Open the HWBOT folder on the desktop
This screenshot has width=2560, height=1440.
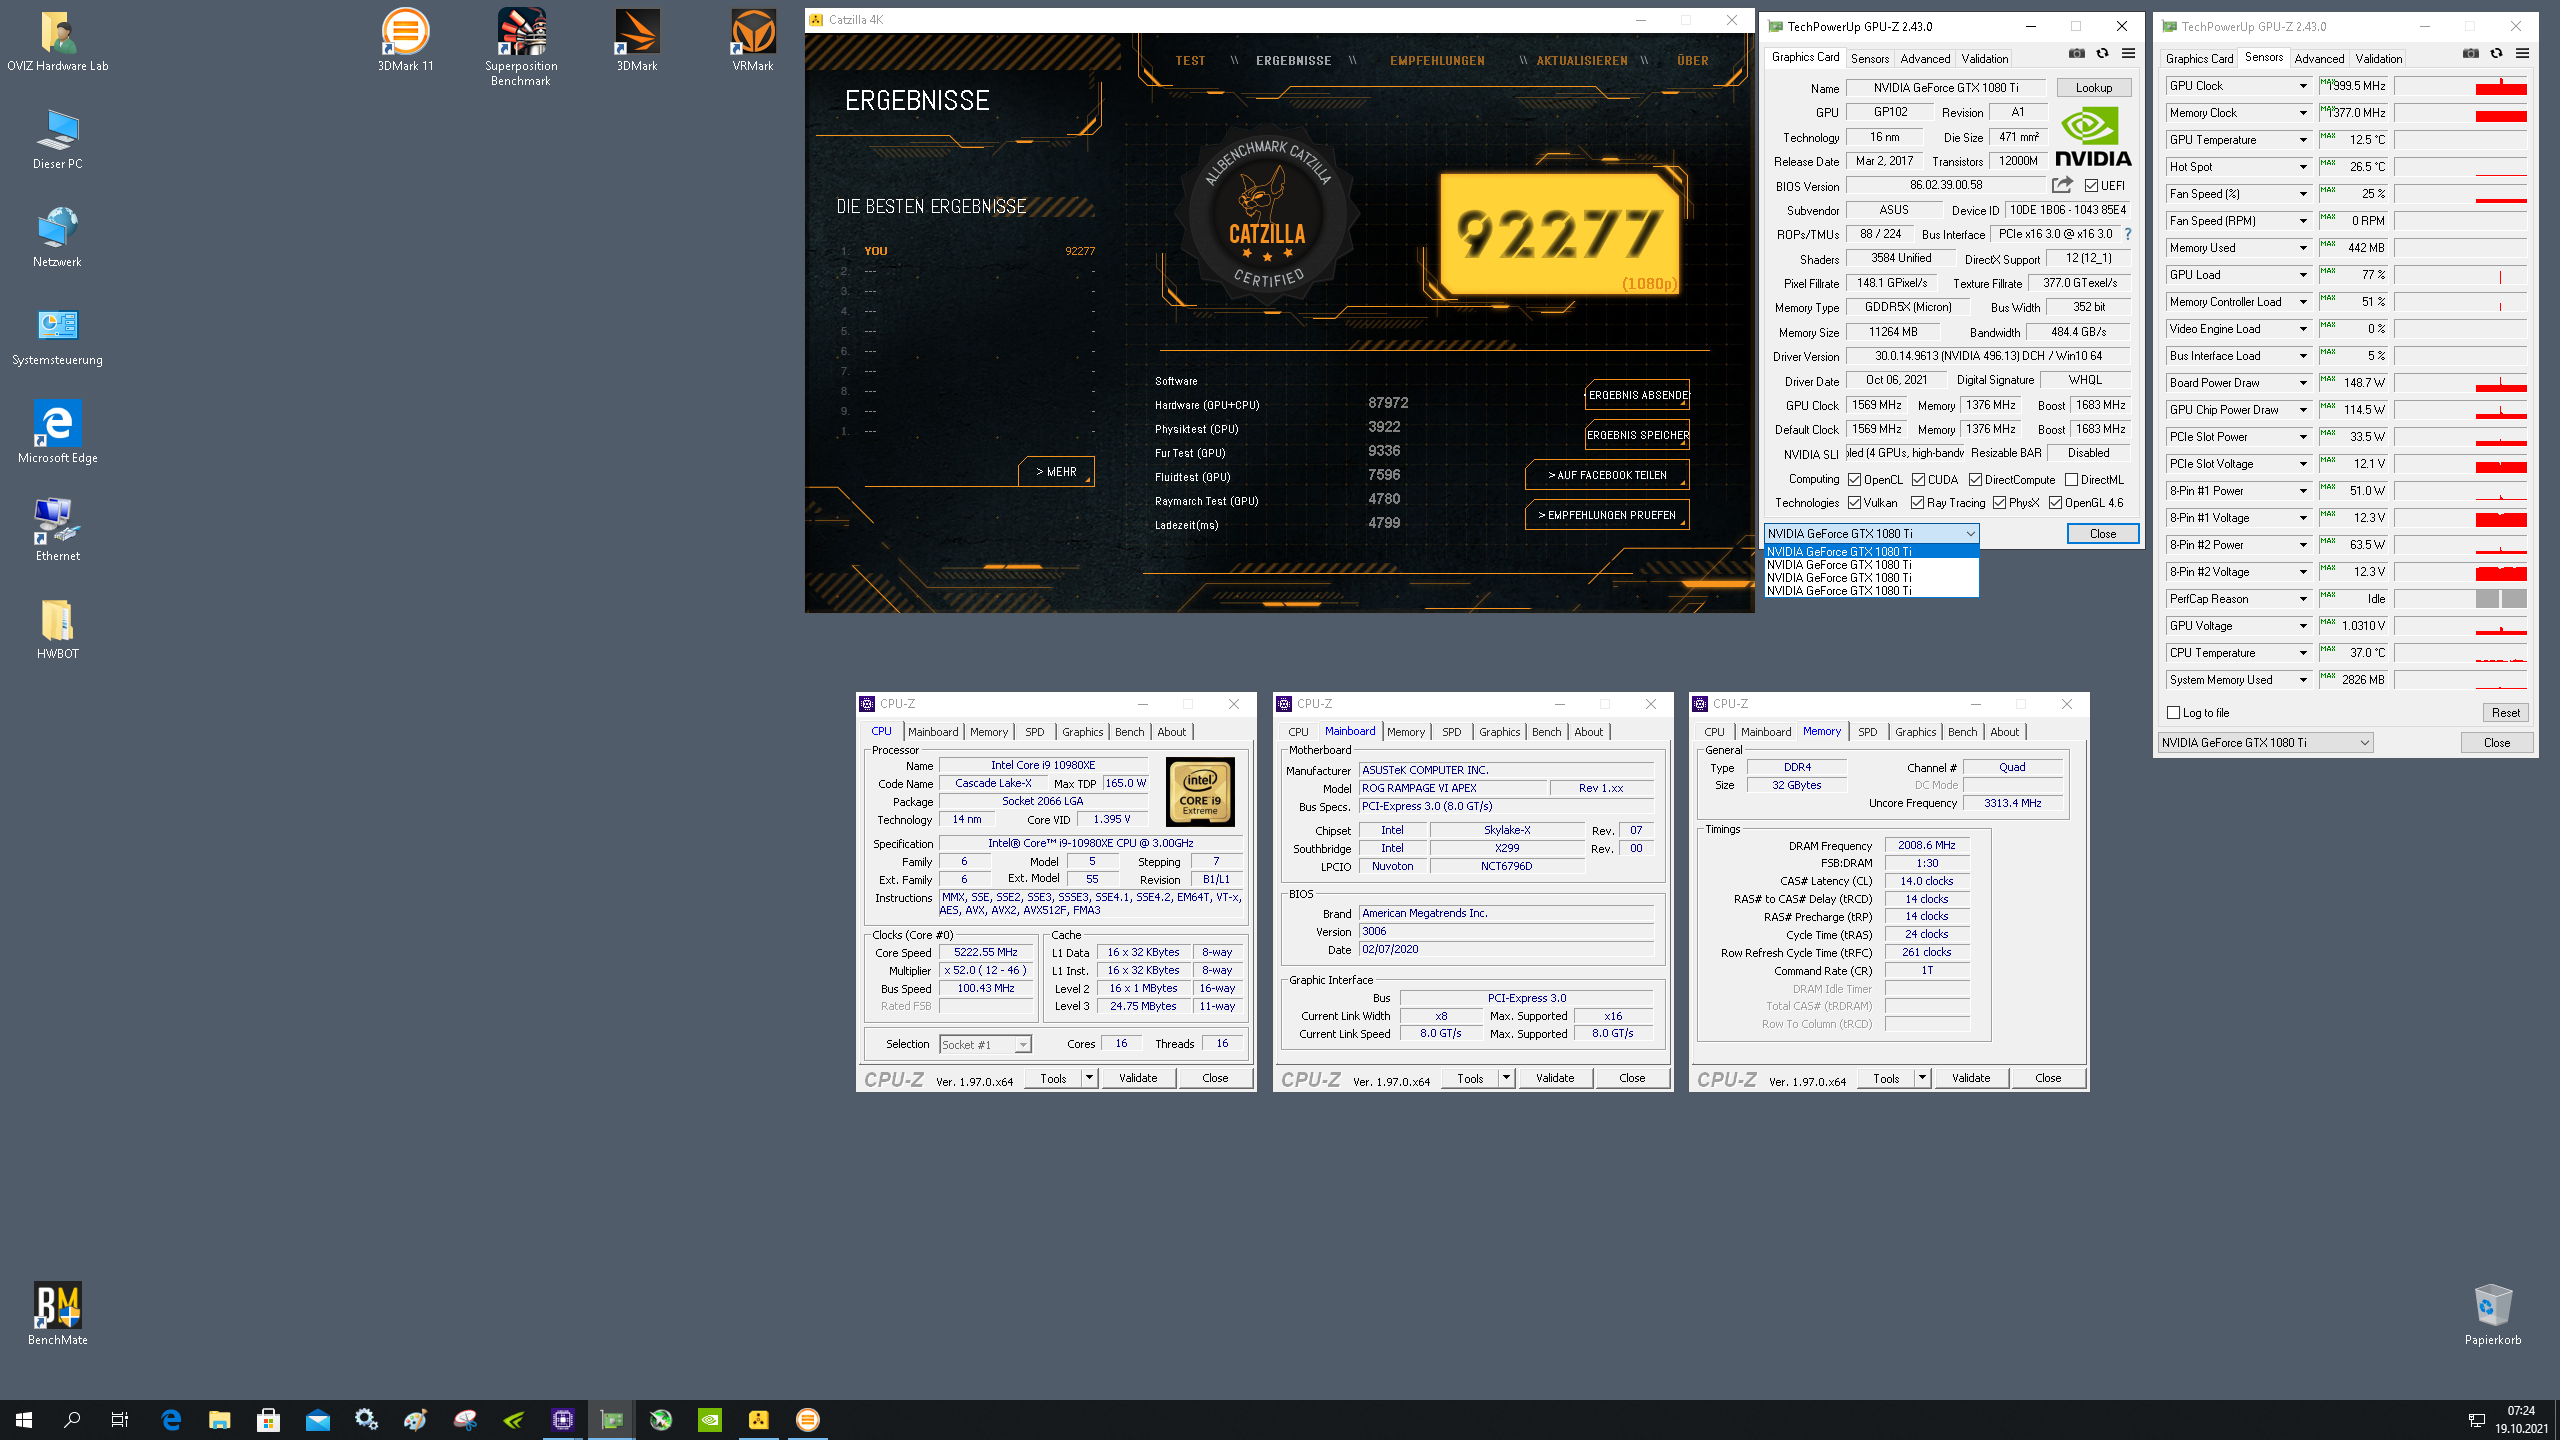point(58,628)
